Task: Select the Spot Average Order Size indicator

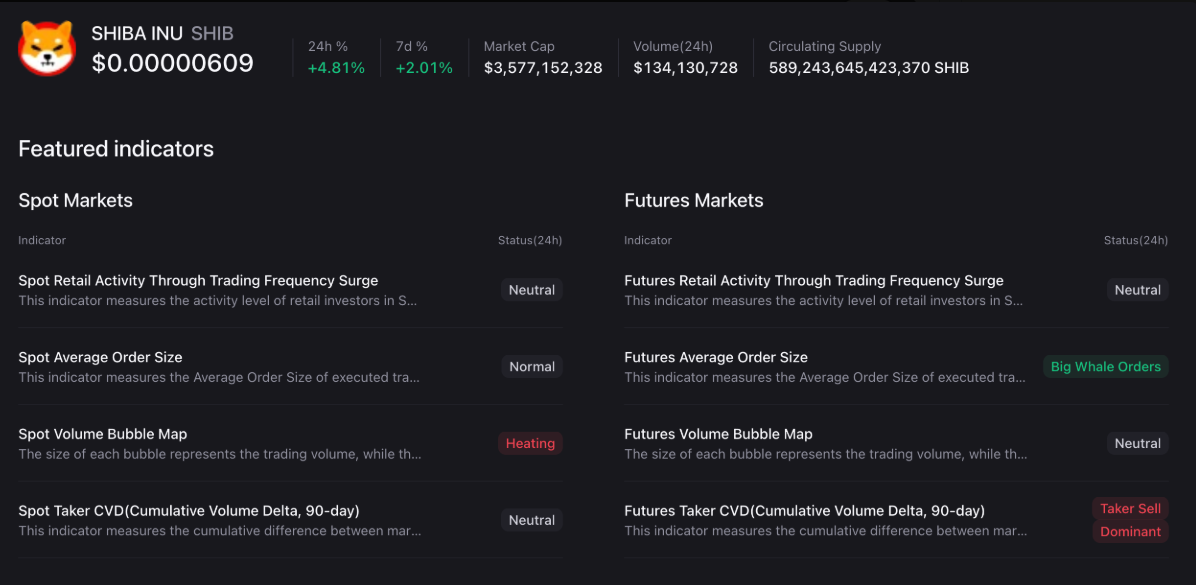Action: 100,357
